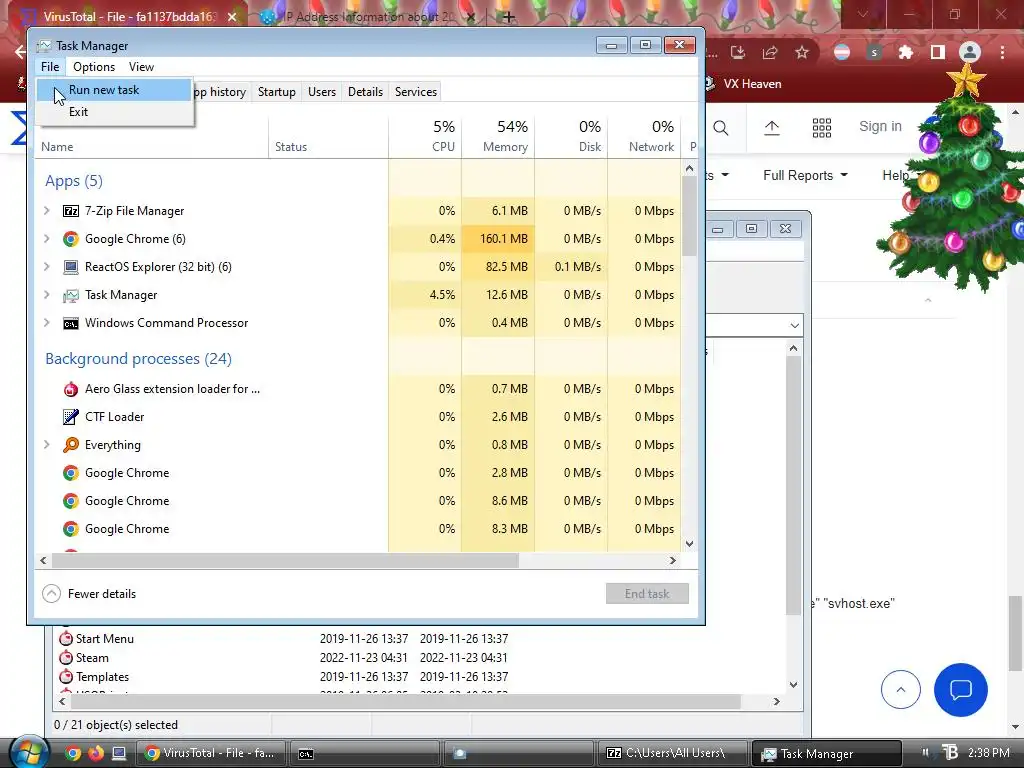Viewport: 1024px width, 768px height.
Task: Open the App history tab
Action: 222,91
